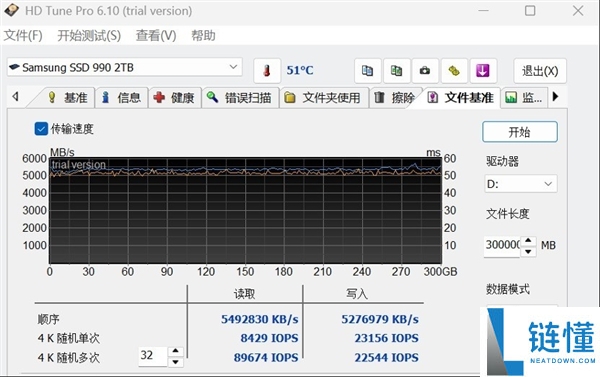This screenshot has height=377, width=600.
Task: Click the 8429 IOPS read value
Action: [269, 338]
